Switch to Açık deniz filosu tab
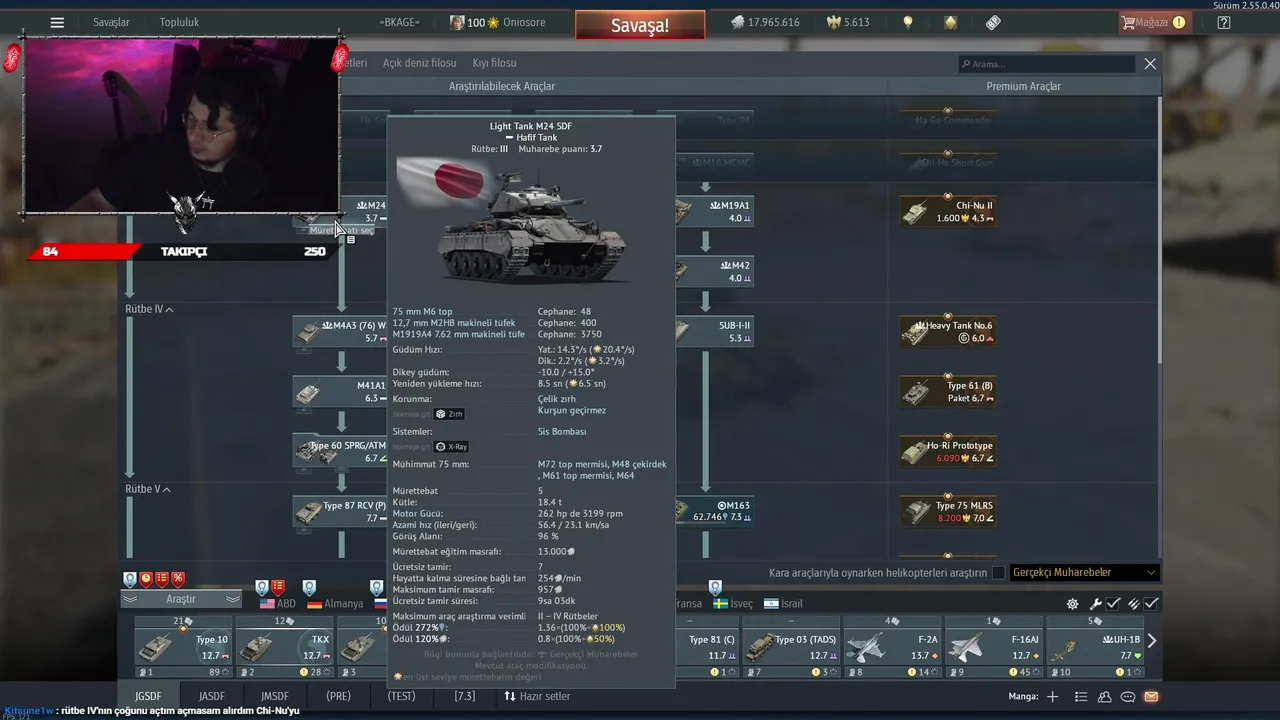 tap(419, 62)
